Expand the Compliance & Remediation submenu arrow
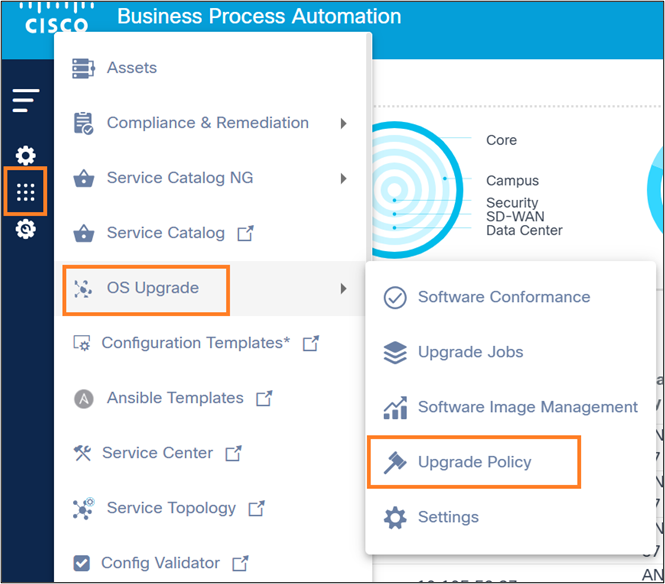Image resolution: width=665 pixels, height=584 pixels. (x=343, y=123)
